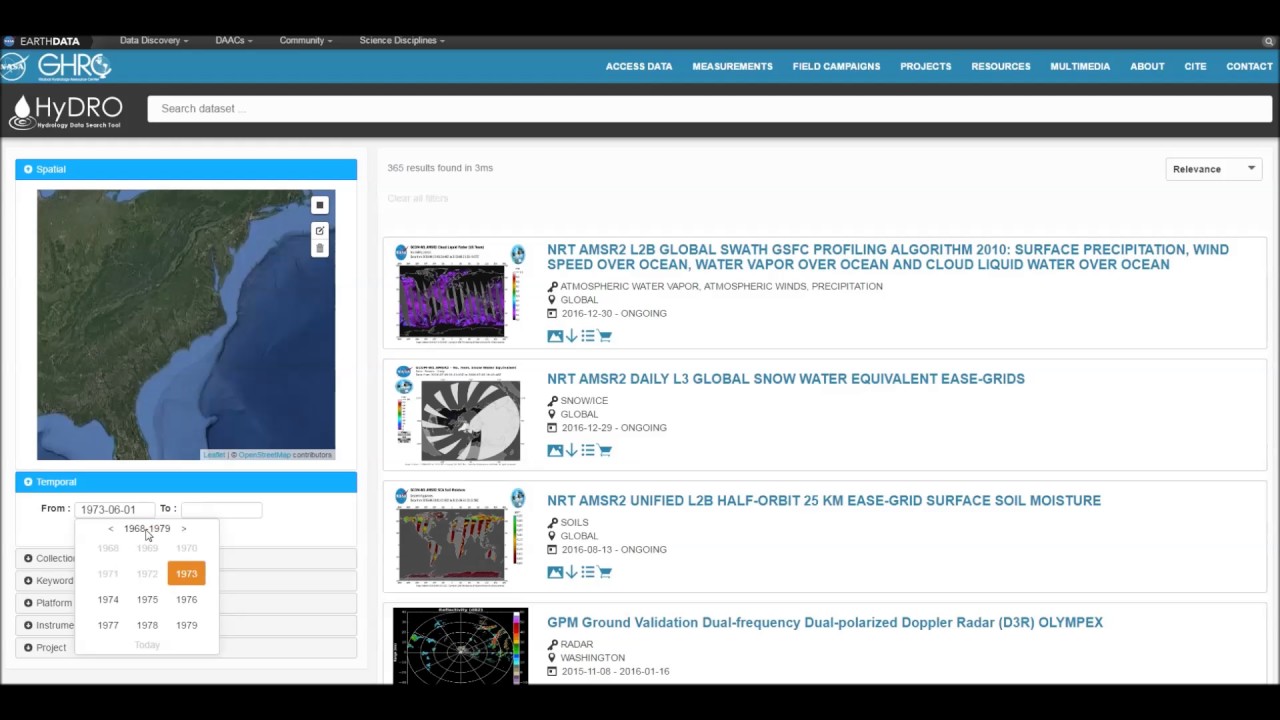The width and height of the screenshot is (1280, 720).
Task: Click download arrow for GSFC Profiling Algorithm dataset
Action: point(572,336)
